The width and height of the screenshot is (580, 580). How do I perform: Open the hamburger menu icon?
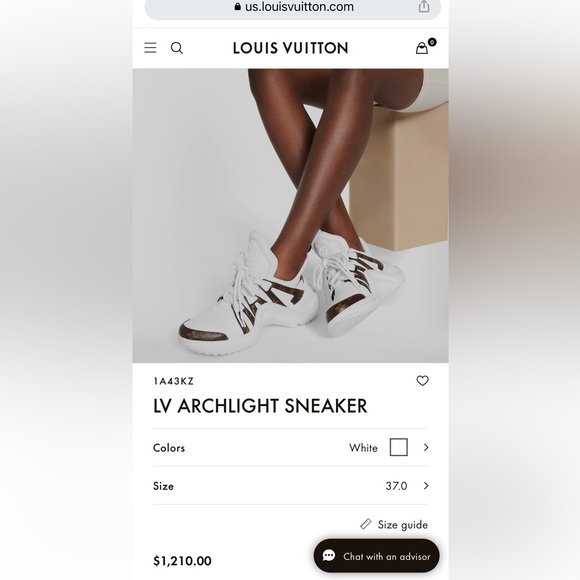click(150, 48)
